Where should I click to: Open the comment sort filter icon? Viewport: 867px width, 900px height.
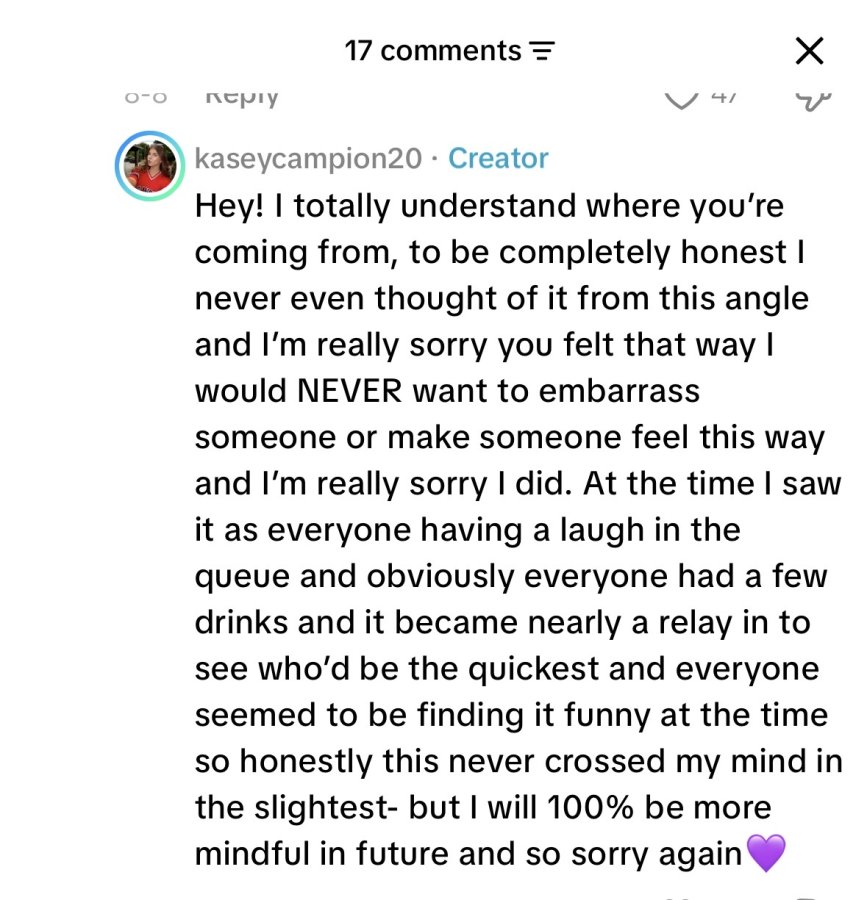click(x=541, y=52)
